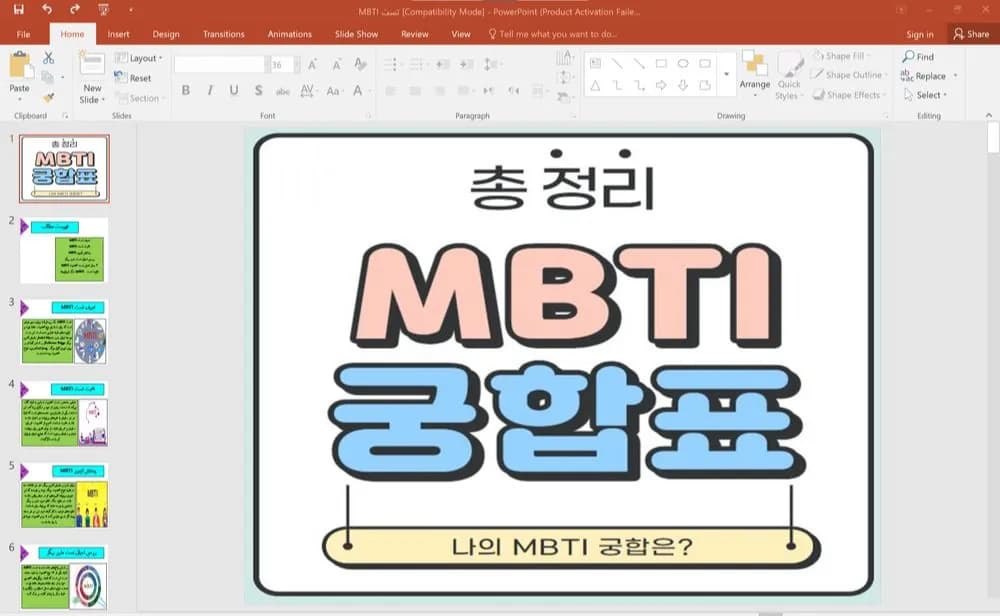Select slide 2 thumbnail
Viewport: 1000px width, 616px height.
coord(64,250)
